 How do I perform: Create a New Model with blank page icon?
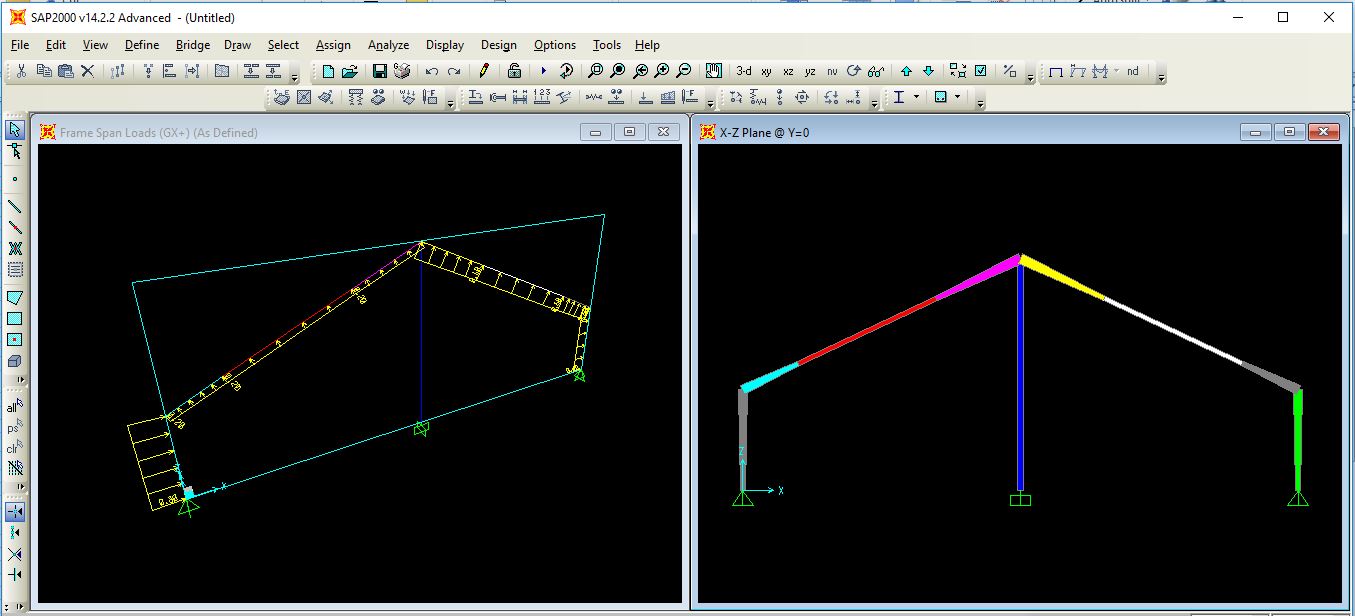click(x=328, y=71)
